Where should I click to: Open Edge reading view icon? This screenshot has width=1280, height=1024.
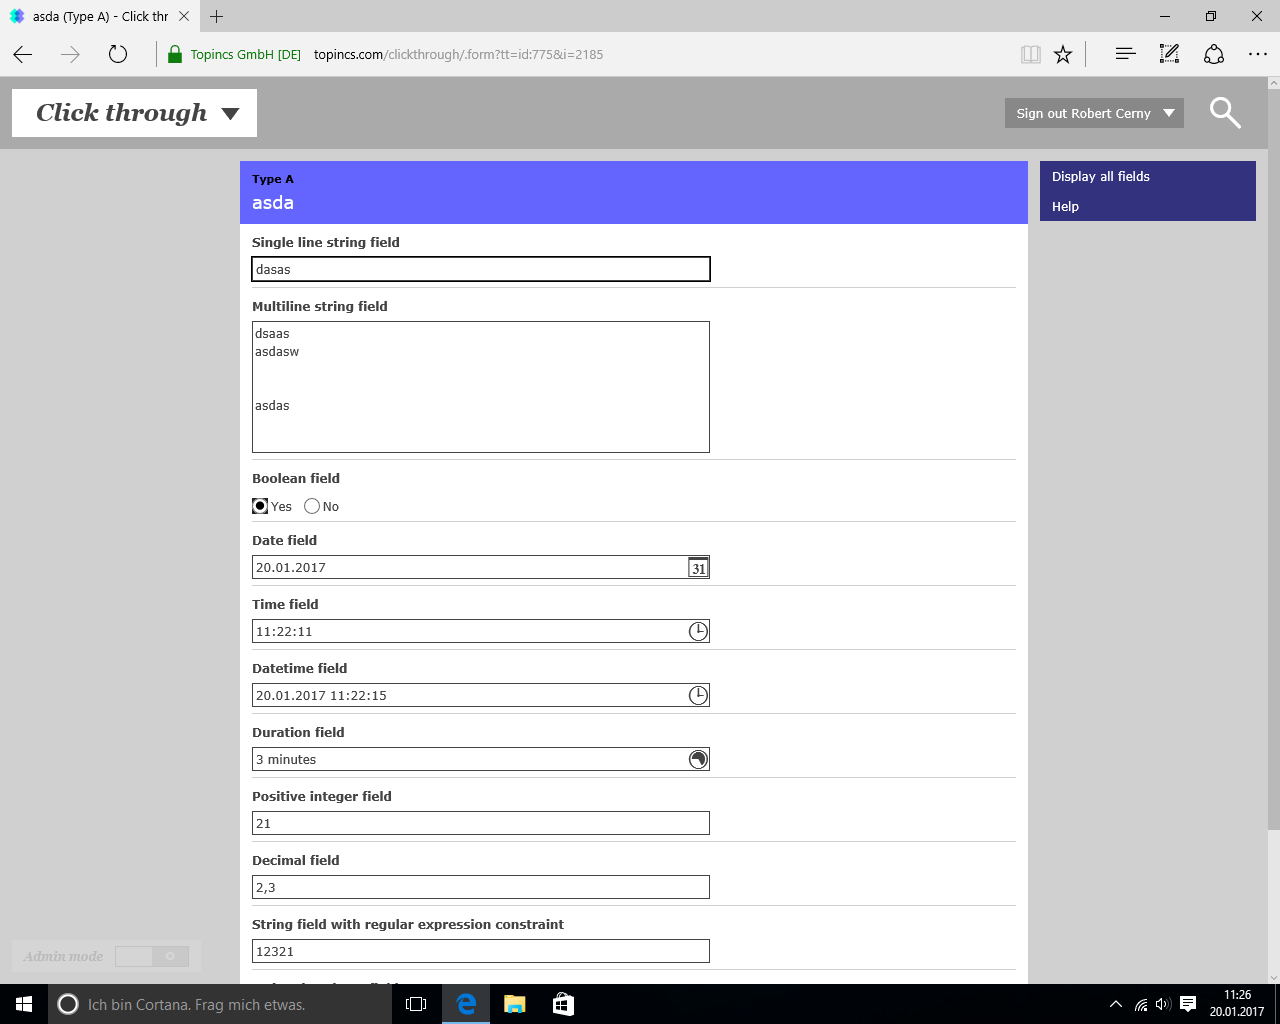pos(1030,55)
